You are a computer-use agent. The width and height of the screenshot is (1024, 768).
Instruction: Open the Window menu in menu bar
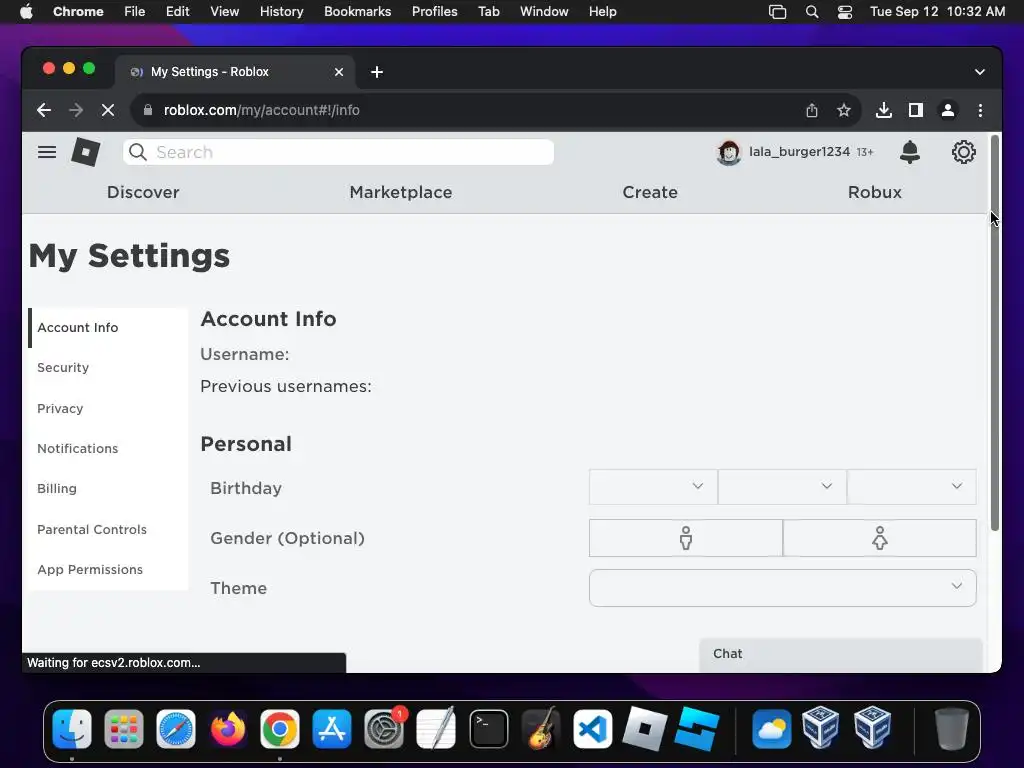coord(544,12)
